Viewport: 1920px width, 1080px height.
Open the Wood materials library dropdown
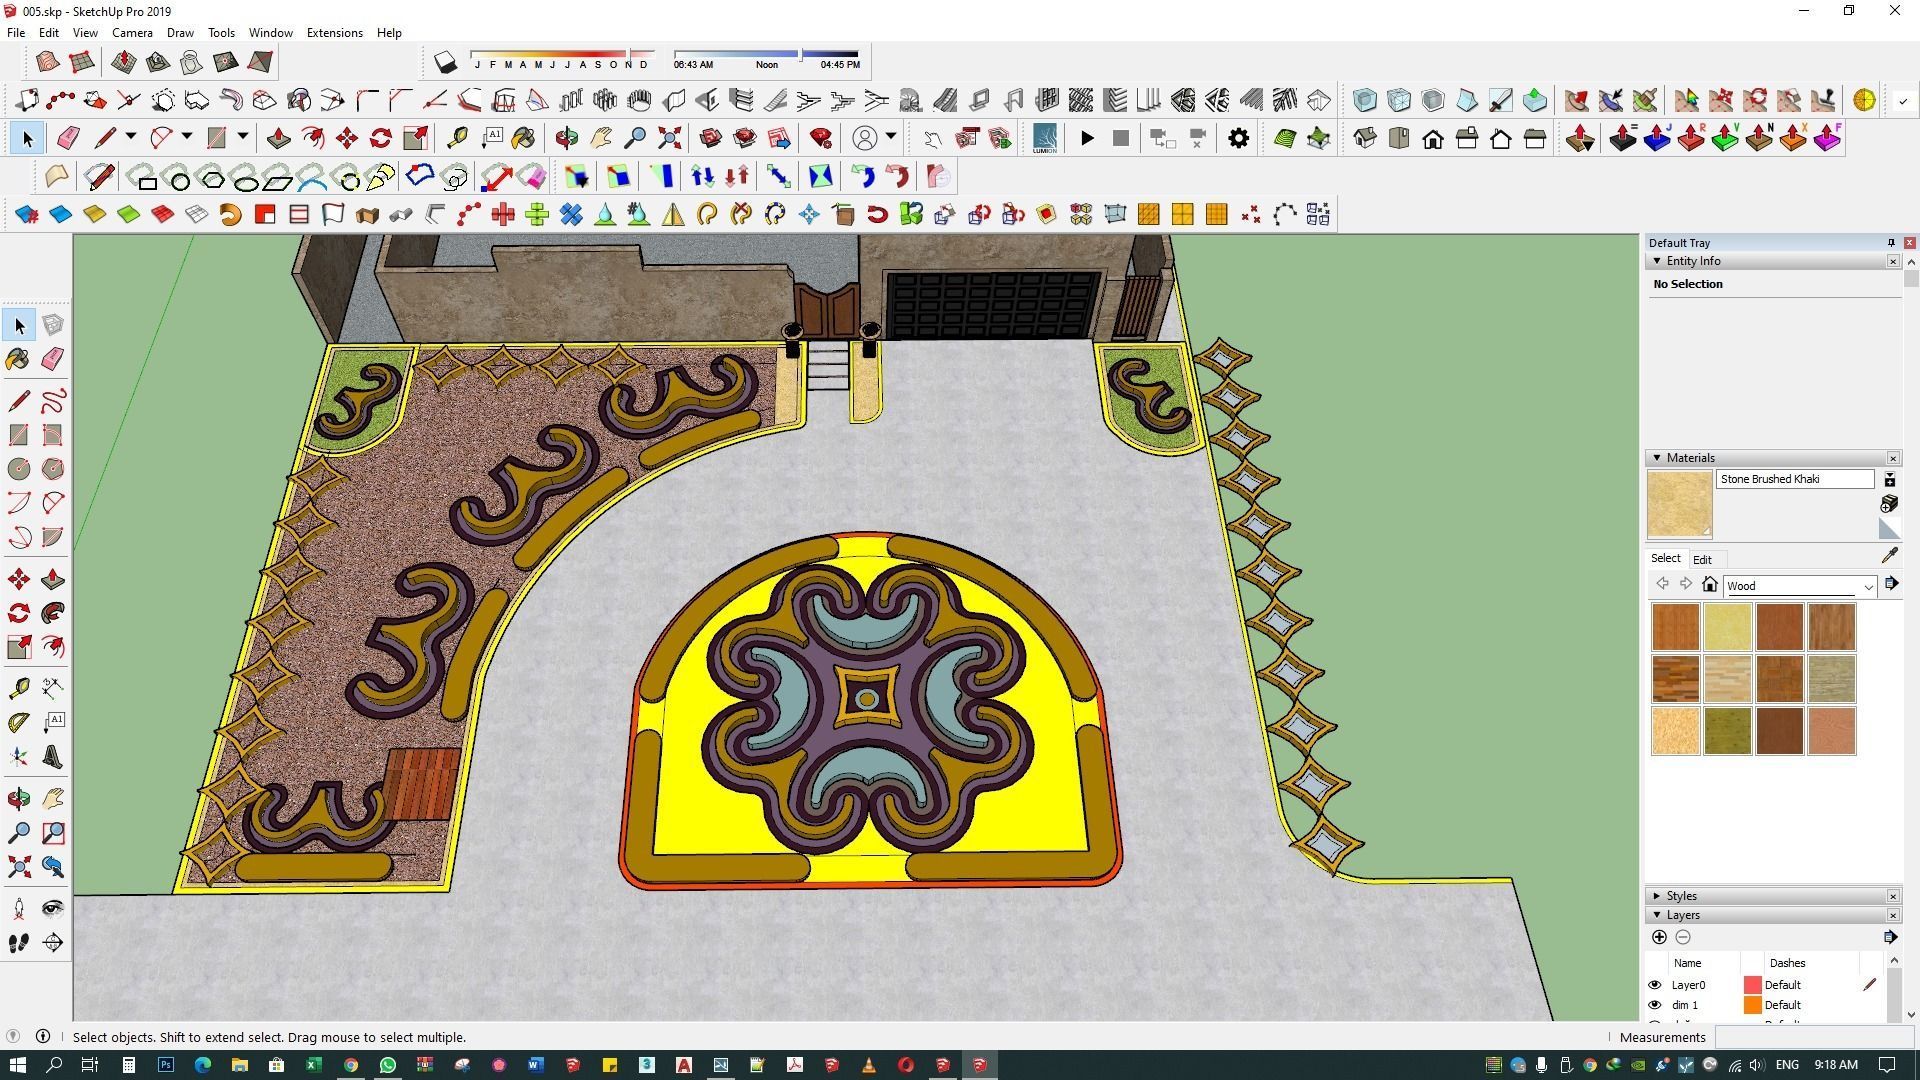point(1867,587)
